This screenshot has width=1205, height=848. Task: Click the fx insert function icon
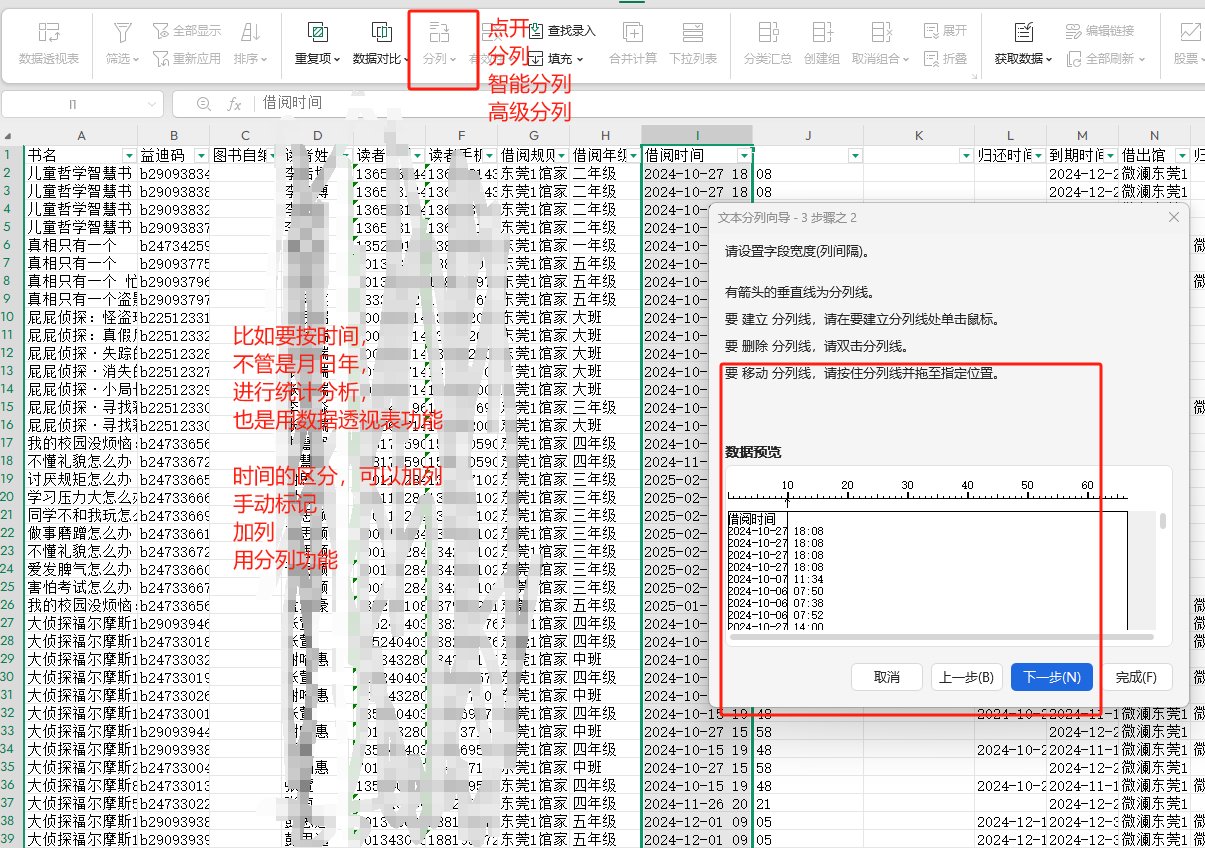pyautogui.click(x=234, y=104)
